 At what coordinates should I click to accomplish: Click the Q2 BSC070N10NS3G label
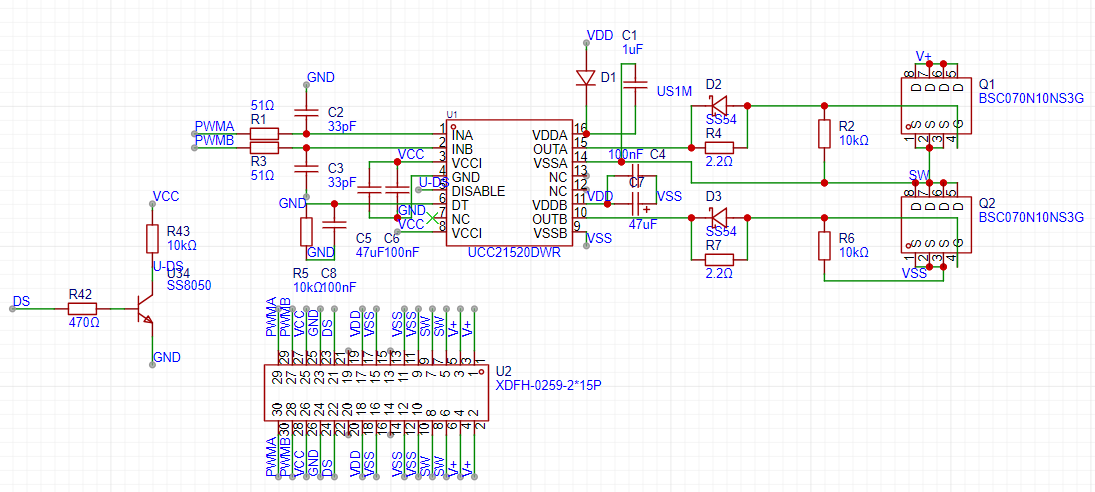1031,217
